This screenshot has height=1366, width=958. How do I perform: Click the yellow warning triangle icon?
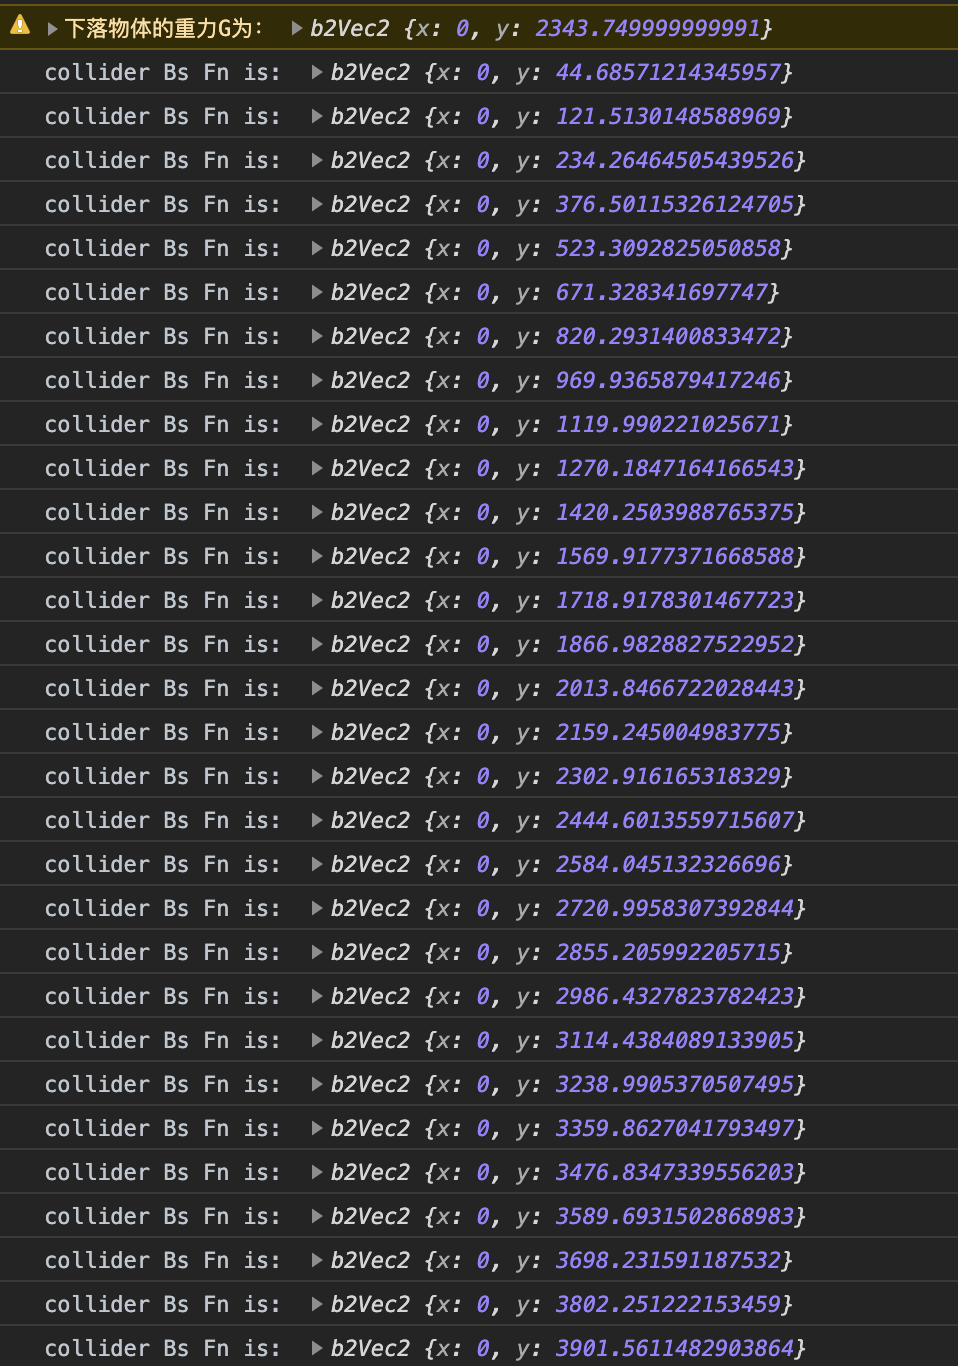click(20, 26)
